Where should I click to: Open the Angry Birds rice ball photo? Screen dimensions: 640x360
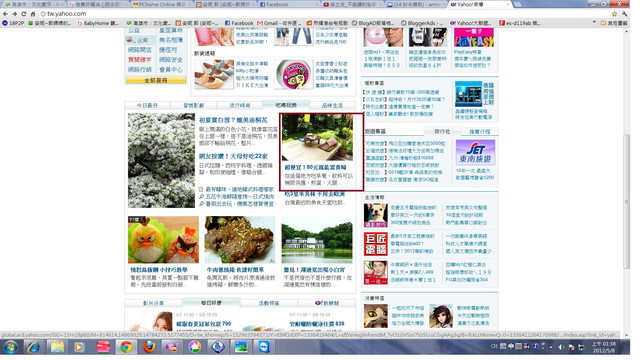[163, 240]
